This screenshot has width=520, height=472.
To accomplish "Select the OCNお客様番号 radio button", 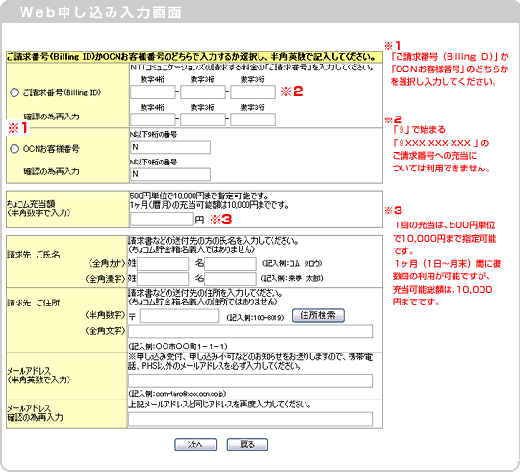I will [x=14, y=149].
